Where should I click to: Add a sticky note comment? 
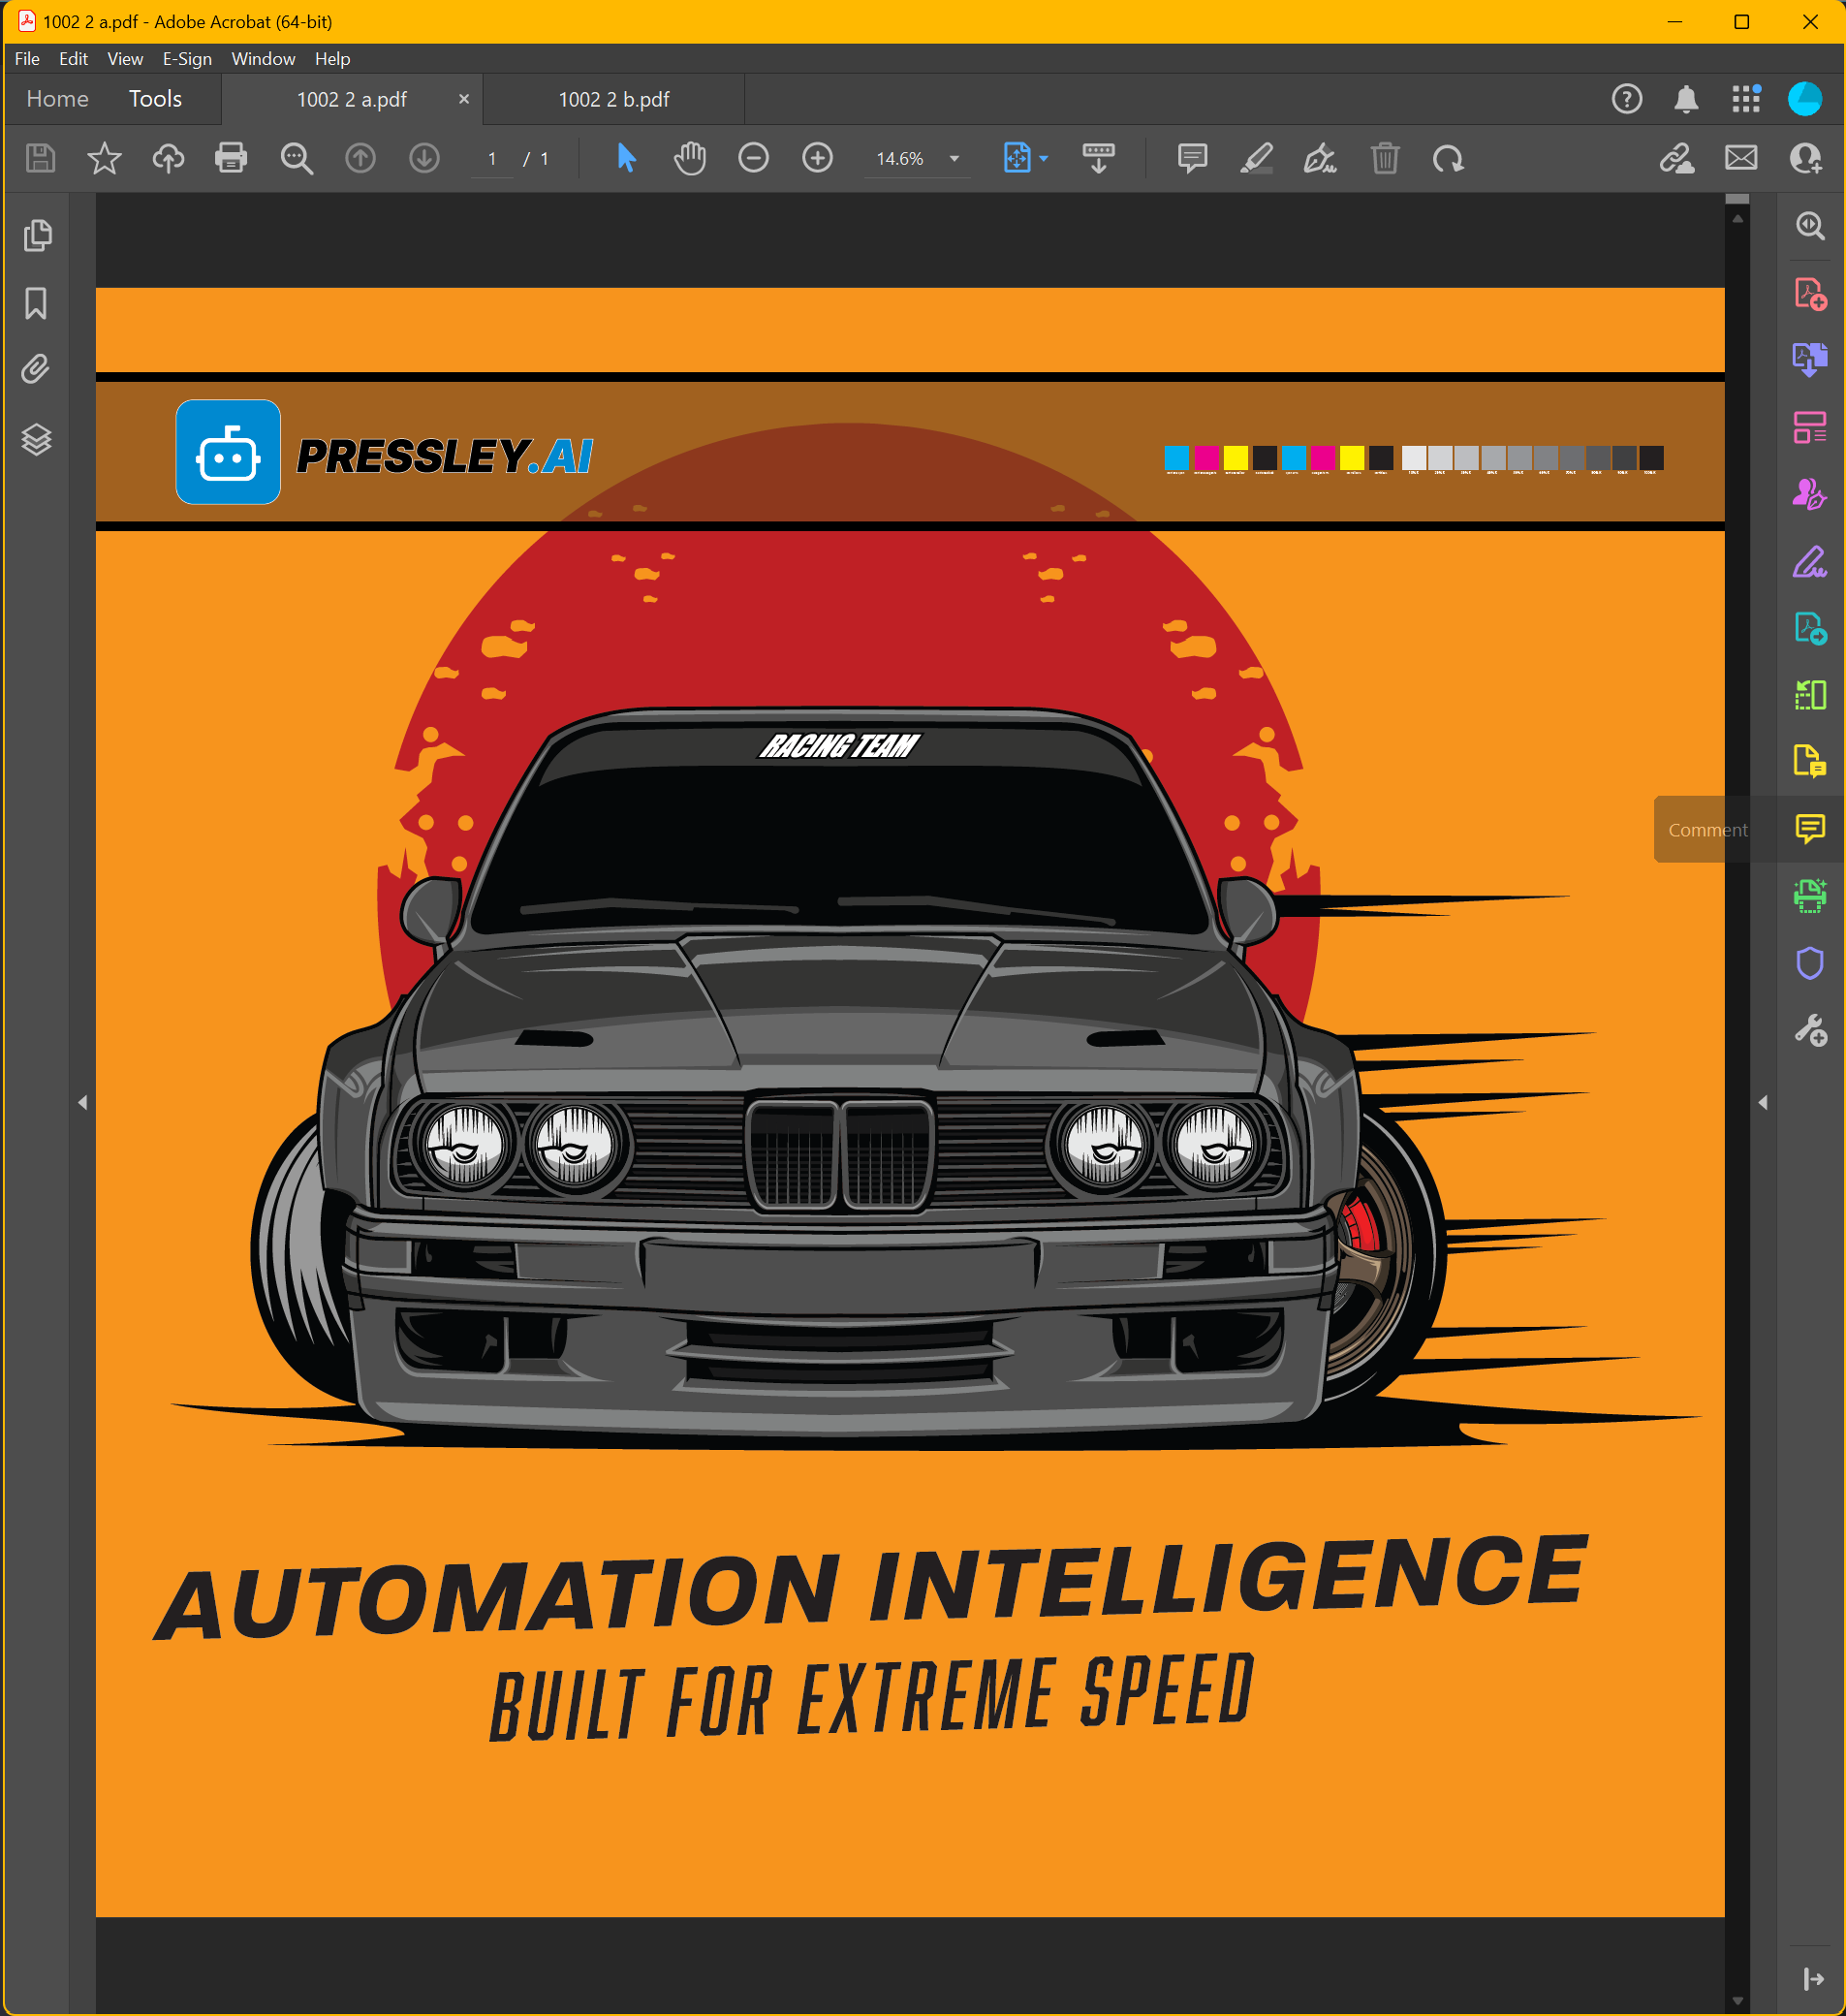(1192, 158)
